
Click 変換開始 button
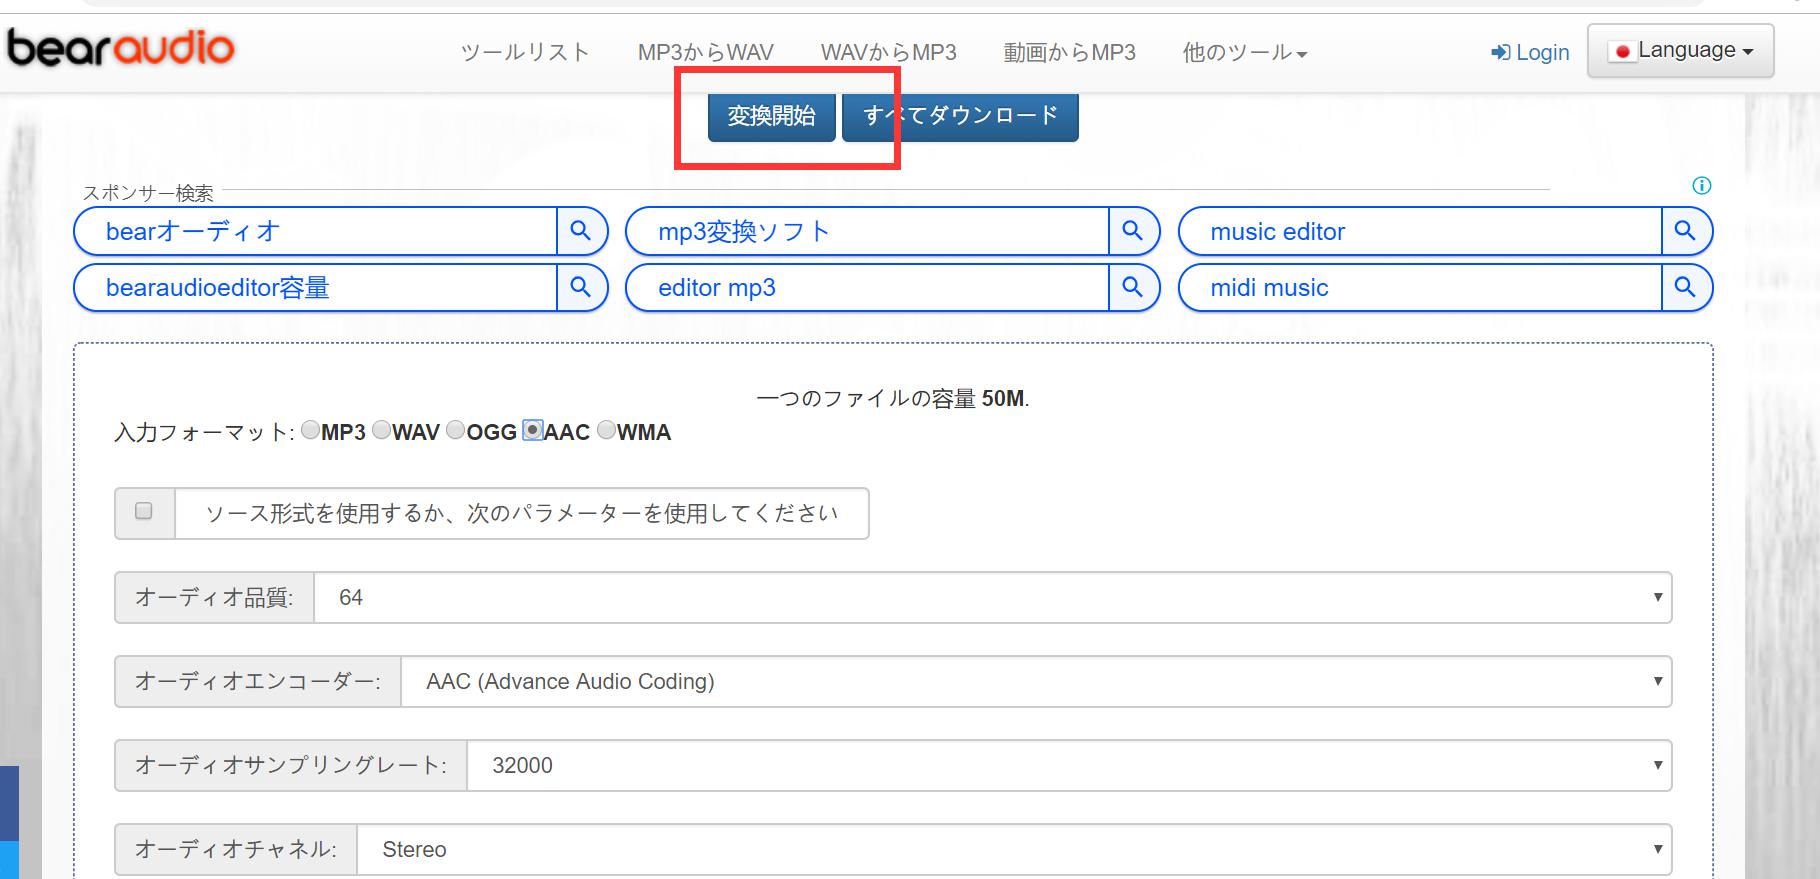pyautogui.click(x=771, y=116)
